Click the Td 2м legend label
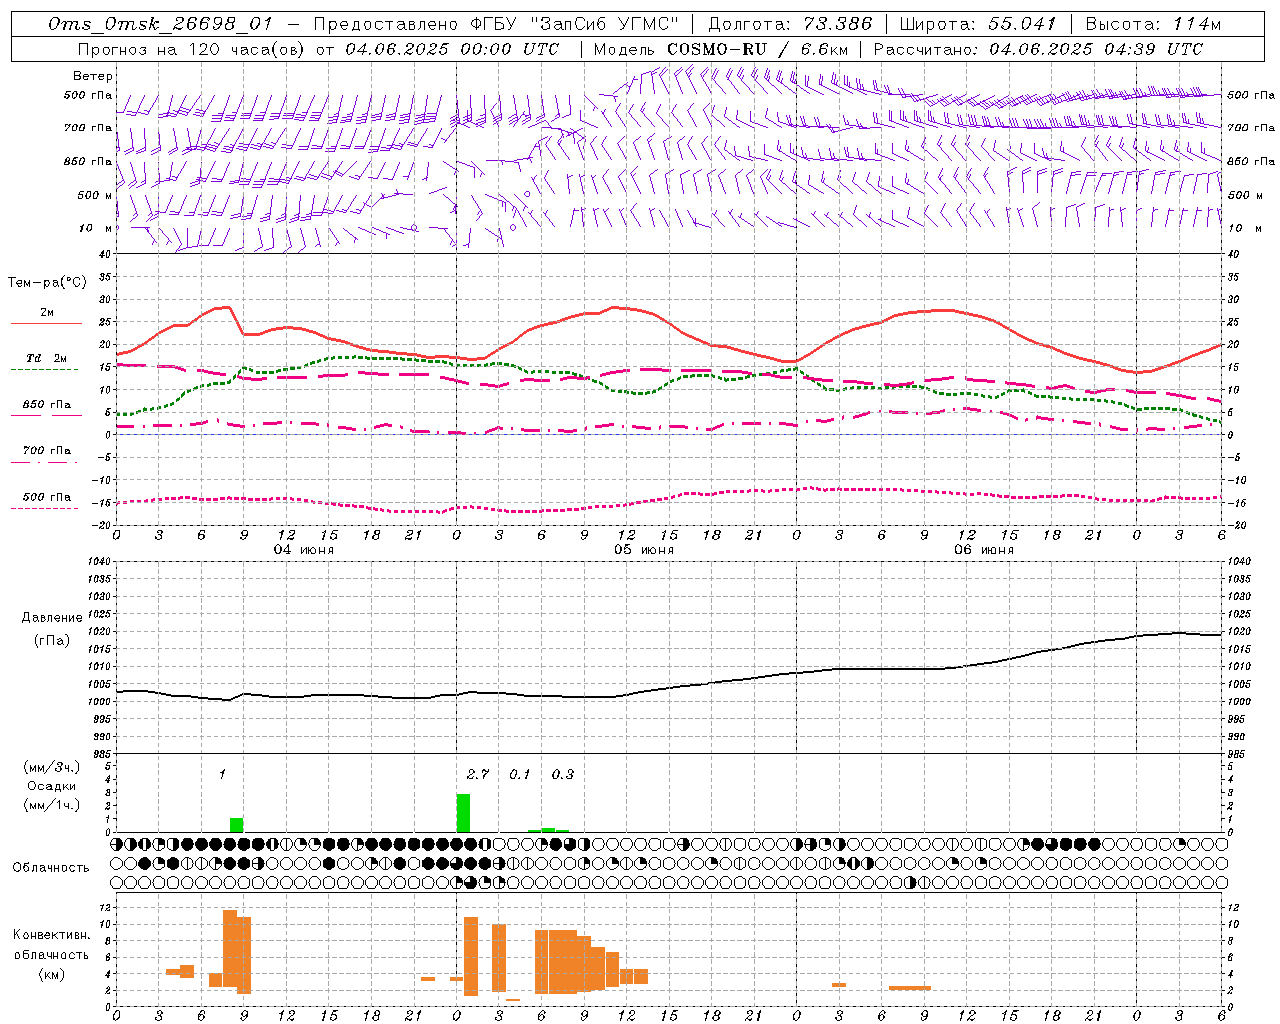1280x1024 pixels. coord(47,358)
